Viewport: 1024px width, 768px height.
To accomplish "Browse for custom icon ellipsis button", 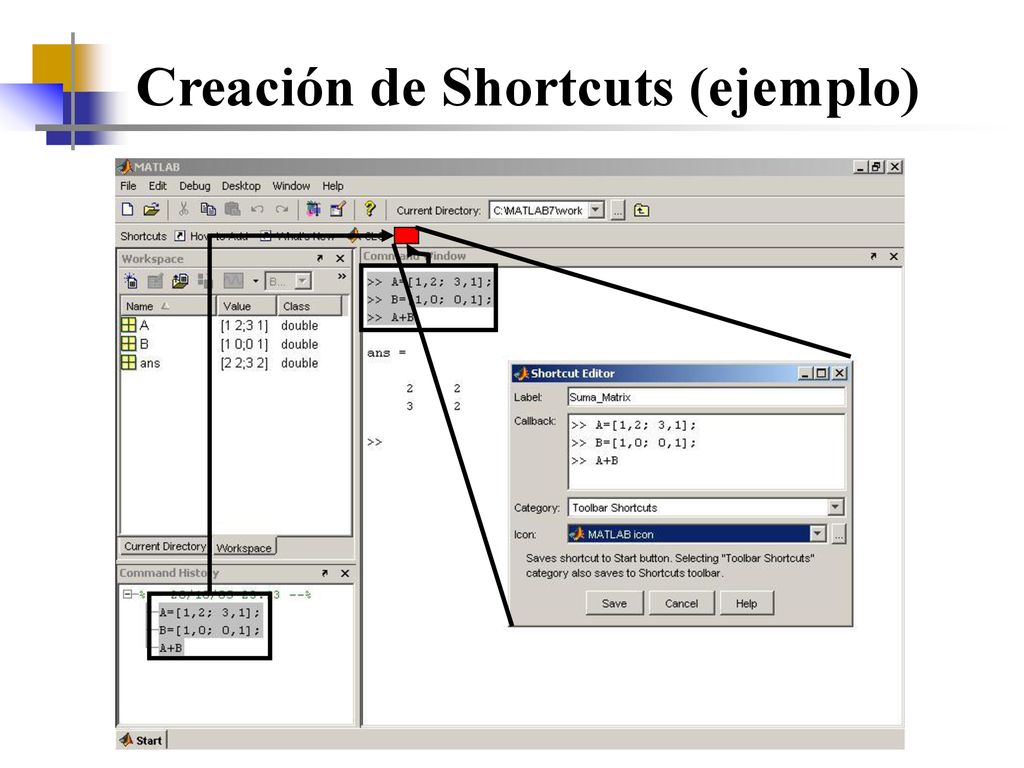I will (x=839, y=534).
